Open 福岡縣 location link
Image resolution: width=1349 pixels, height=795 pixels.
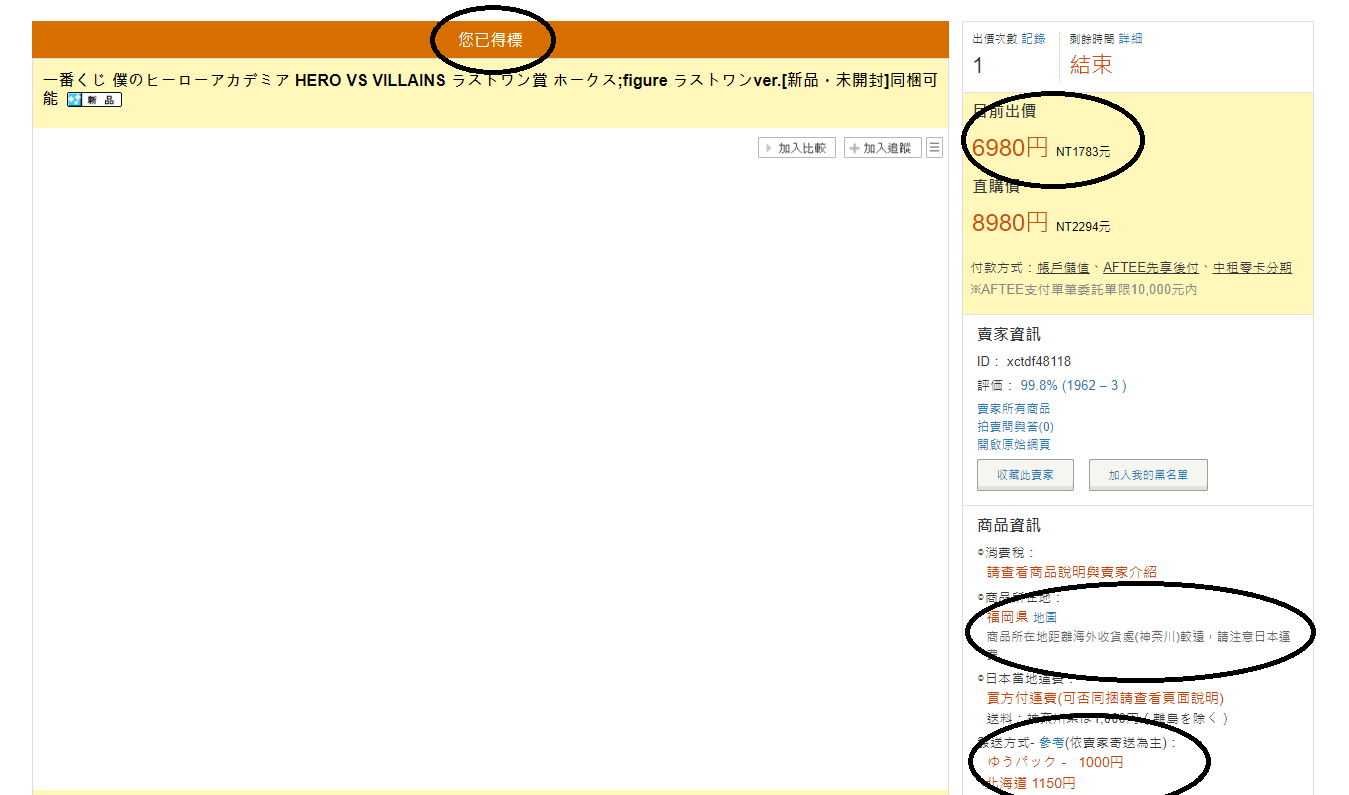point(1007,617)
